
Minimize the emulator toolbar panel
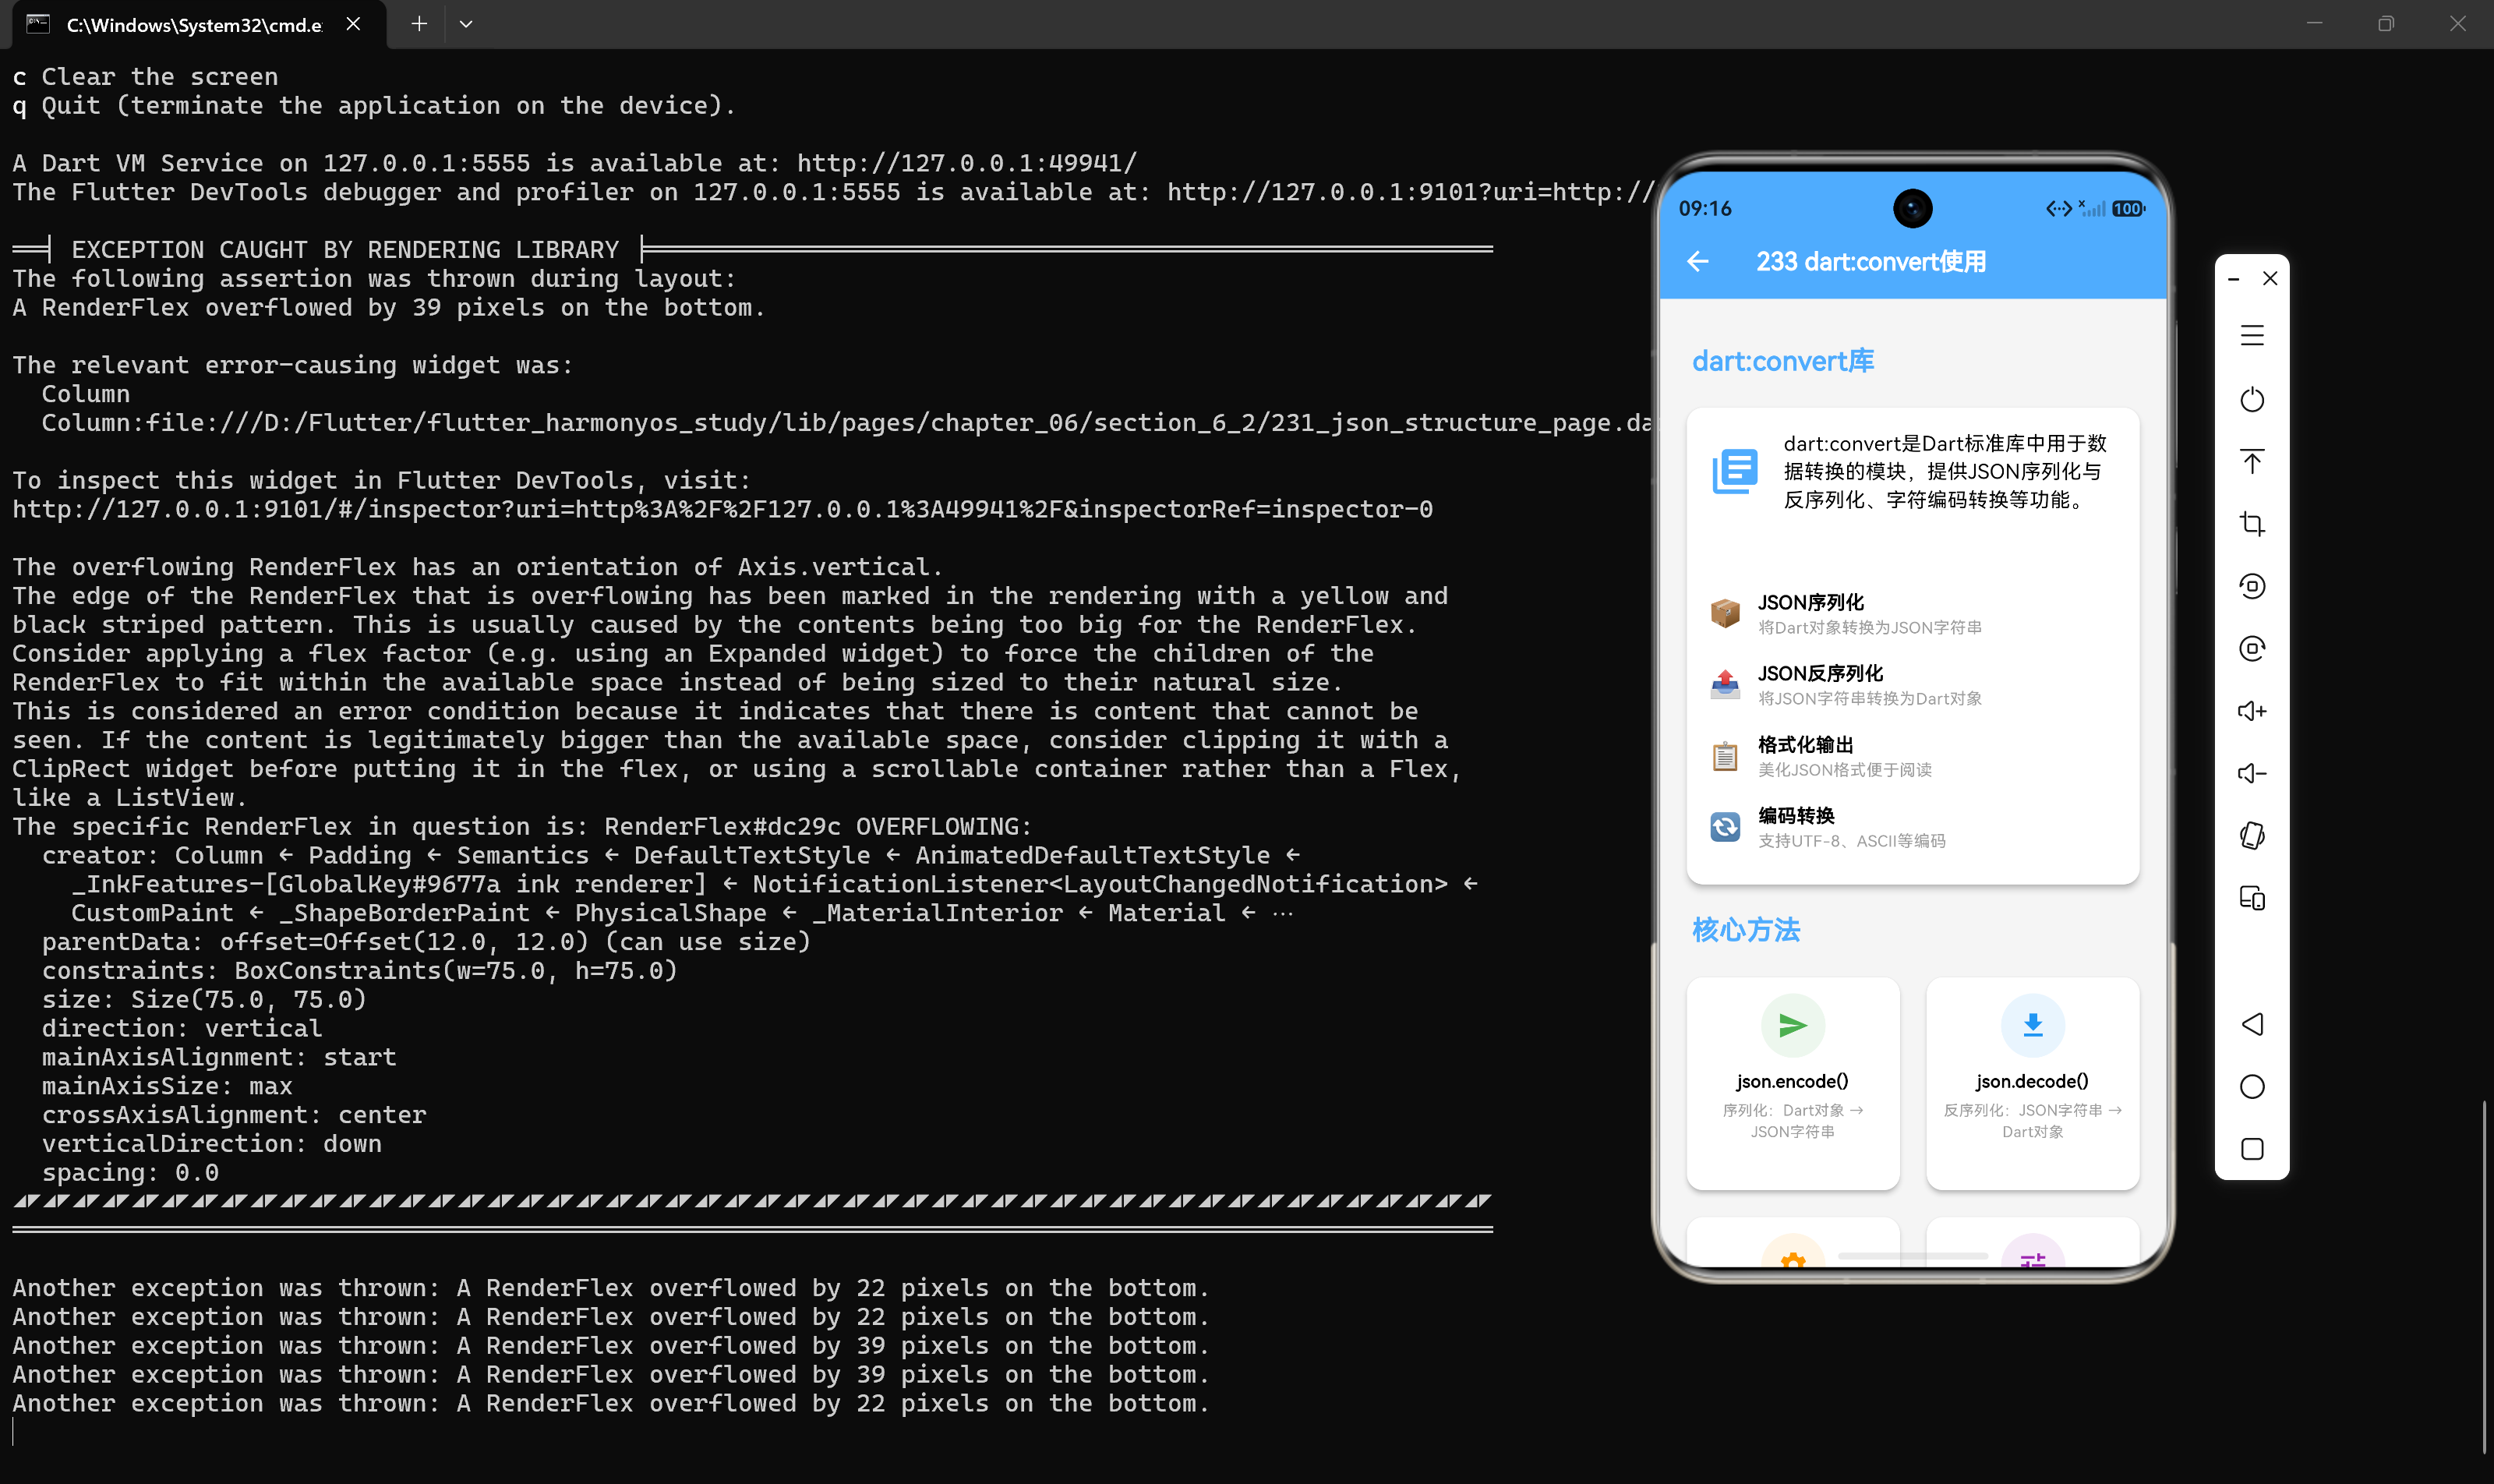point(2233,279)
